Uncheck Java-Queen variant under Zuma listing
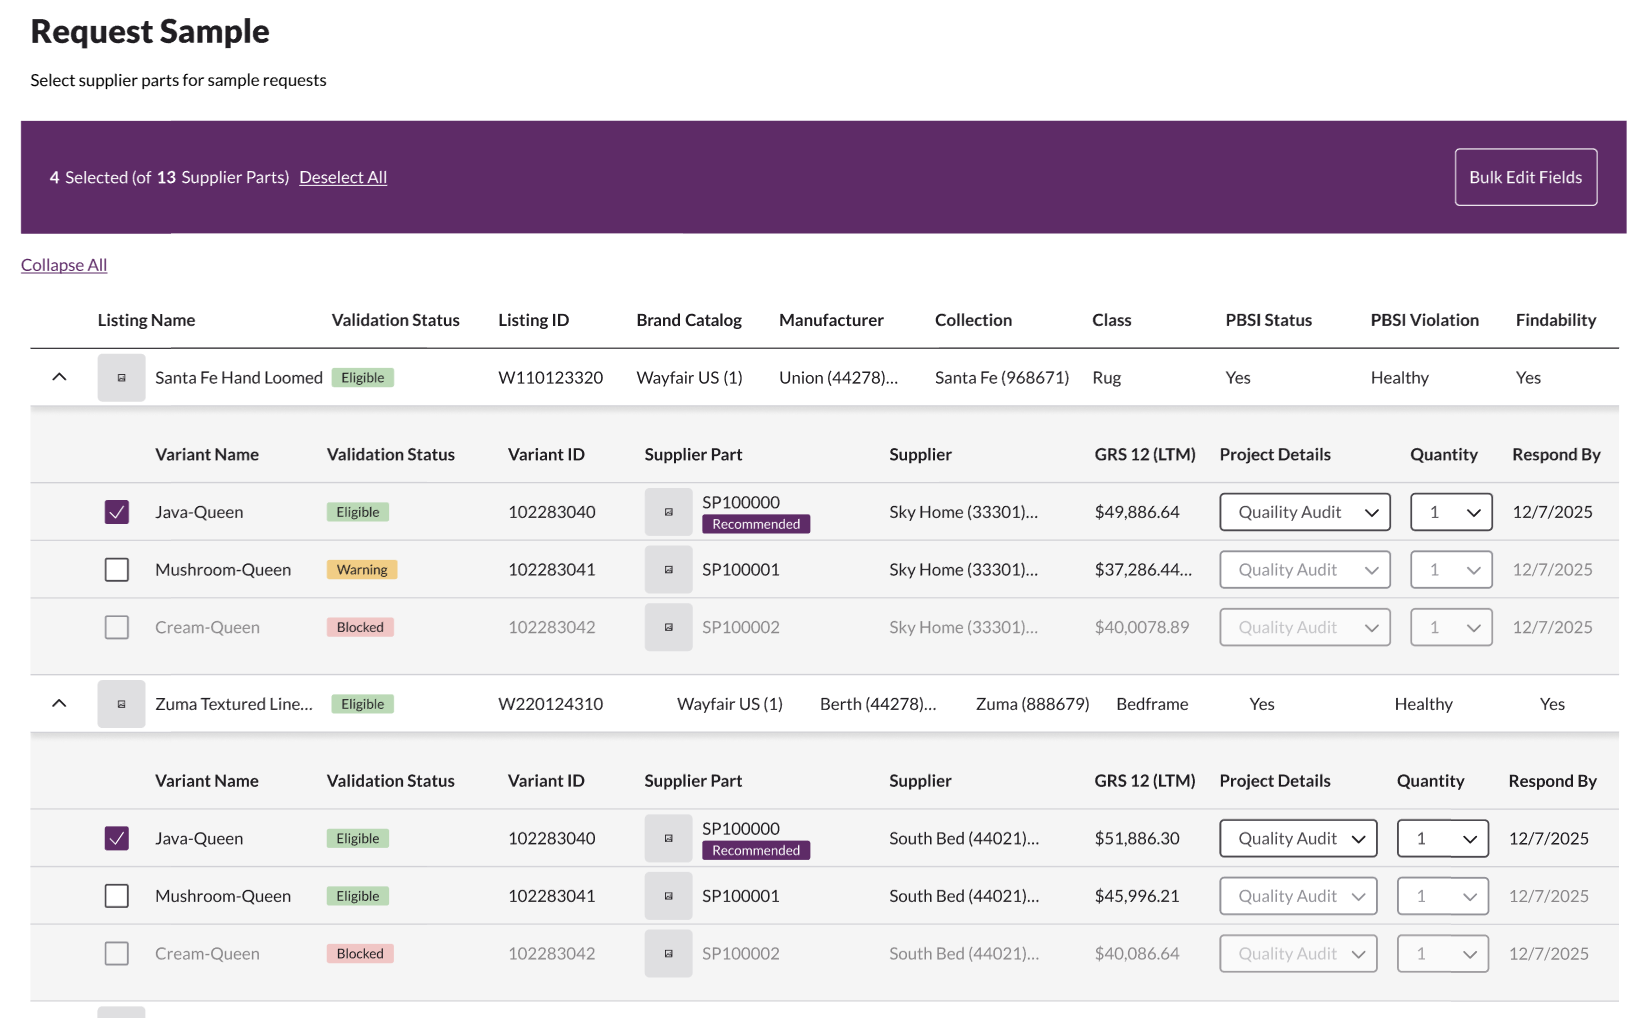Screen dimensions: 1650x1018 (117, 838)
